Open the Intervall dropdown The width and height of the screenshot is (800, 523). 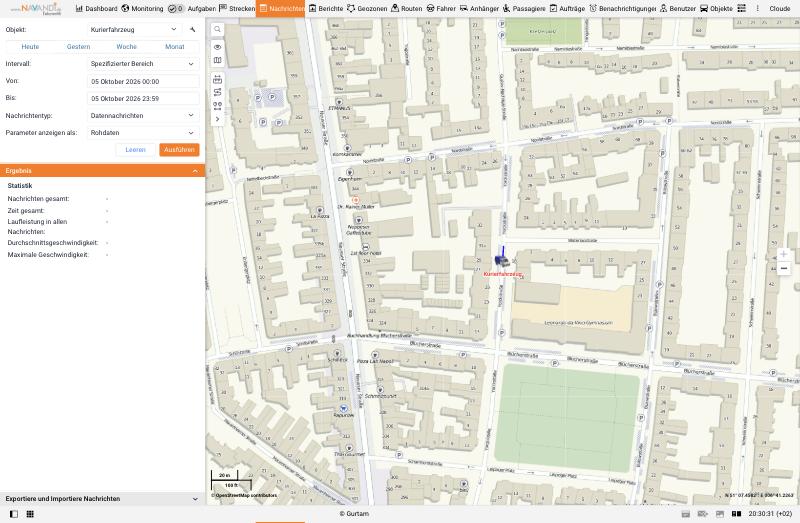143,64
